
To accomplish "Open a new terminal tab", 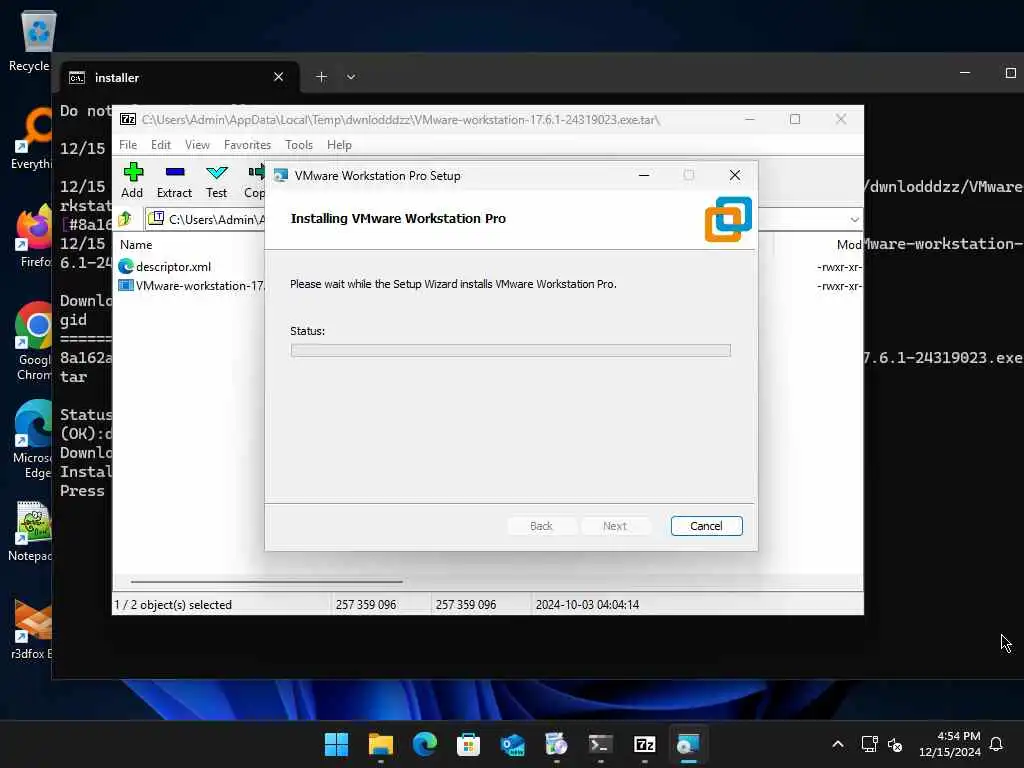I will point(321,77).
